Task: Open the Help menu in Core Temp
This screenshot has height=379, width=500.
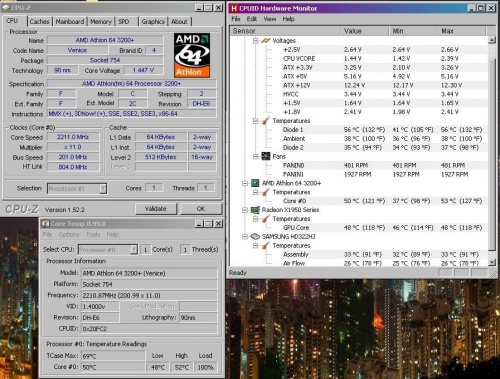Action: [112, 234]
